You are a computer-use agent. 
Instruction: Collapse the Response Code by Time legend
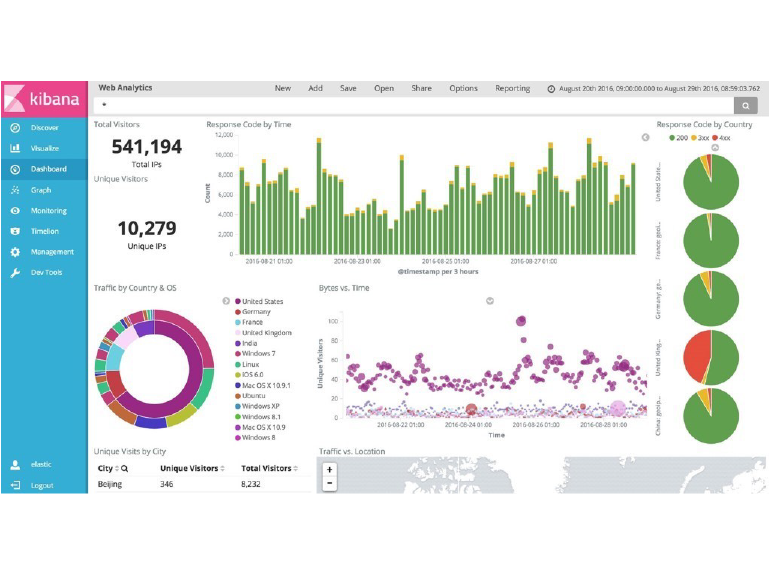pyautogui.click(x=645, y=138)
